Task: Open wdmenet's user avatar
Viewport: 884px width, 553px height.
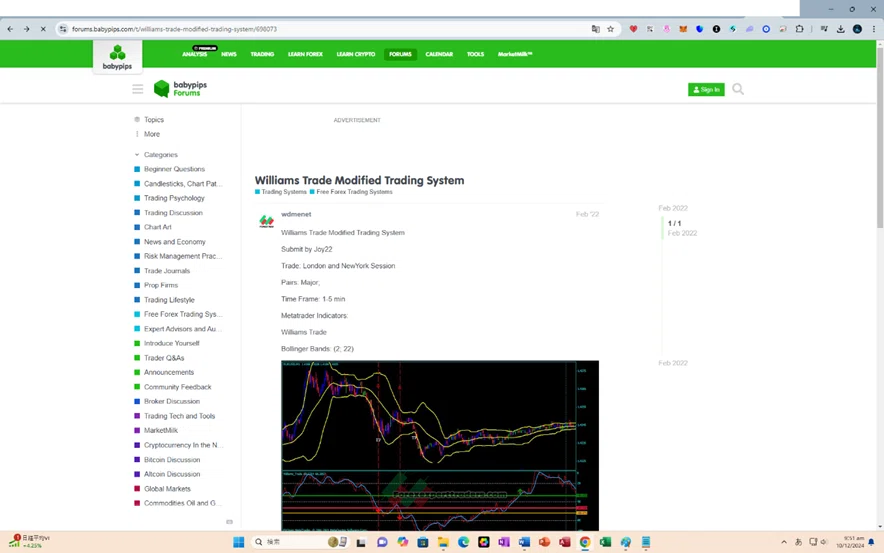Action: pyautogui.click(x=267, y=221)
